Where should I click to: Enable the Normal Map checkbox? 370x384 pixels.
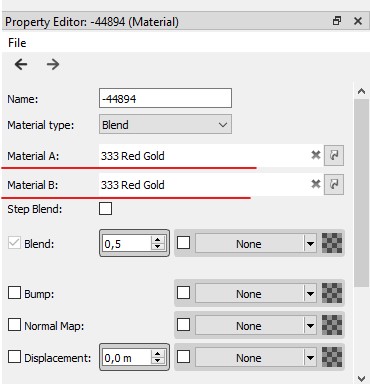point(14,325)
